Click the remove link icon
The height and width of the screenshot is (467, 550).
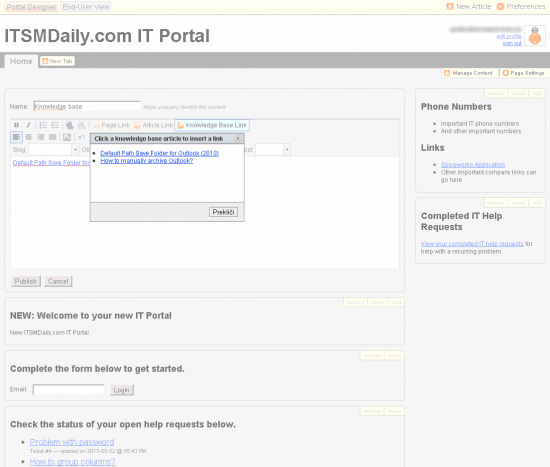pyautogui.click(x=81, y=125)
